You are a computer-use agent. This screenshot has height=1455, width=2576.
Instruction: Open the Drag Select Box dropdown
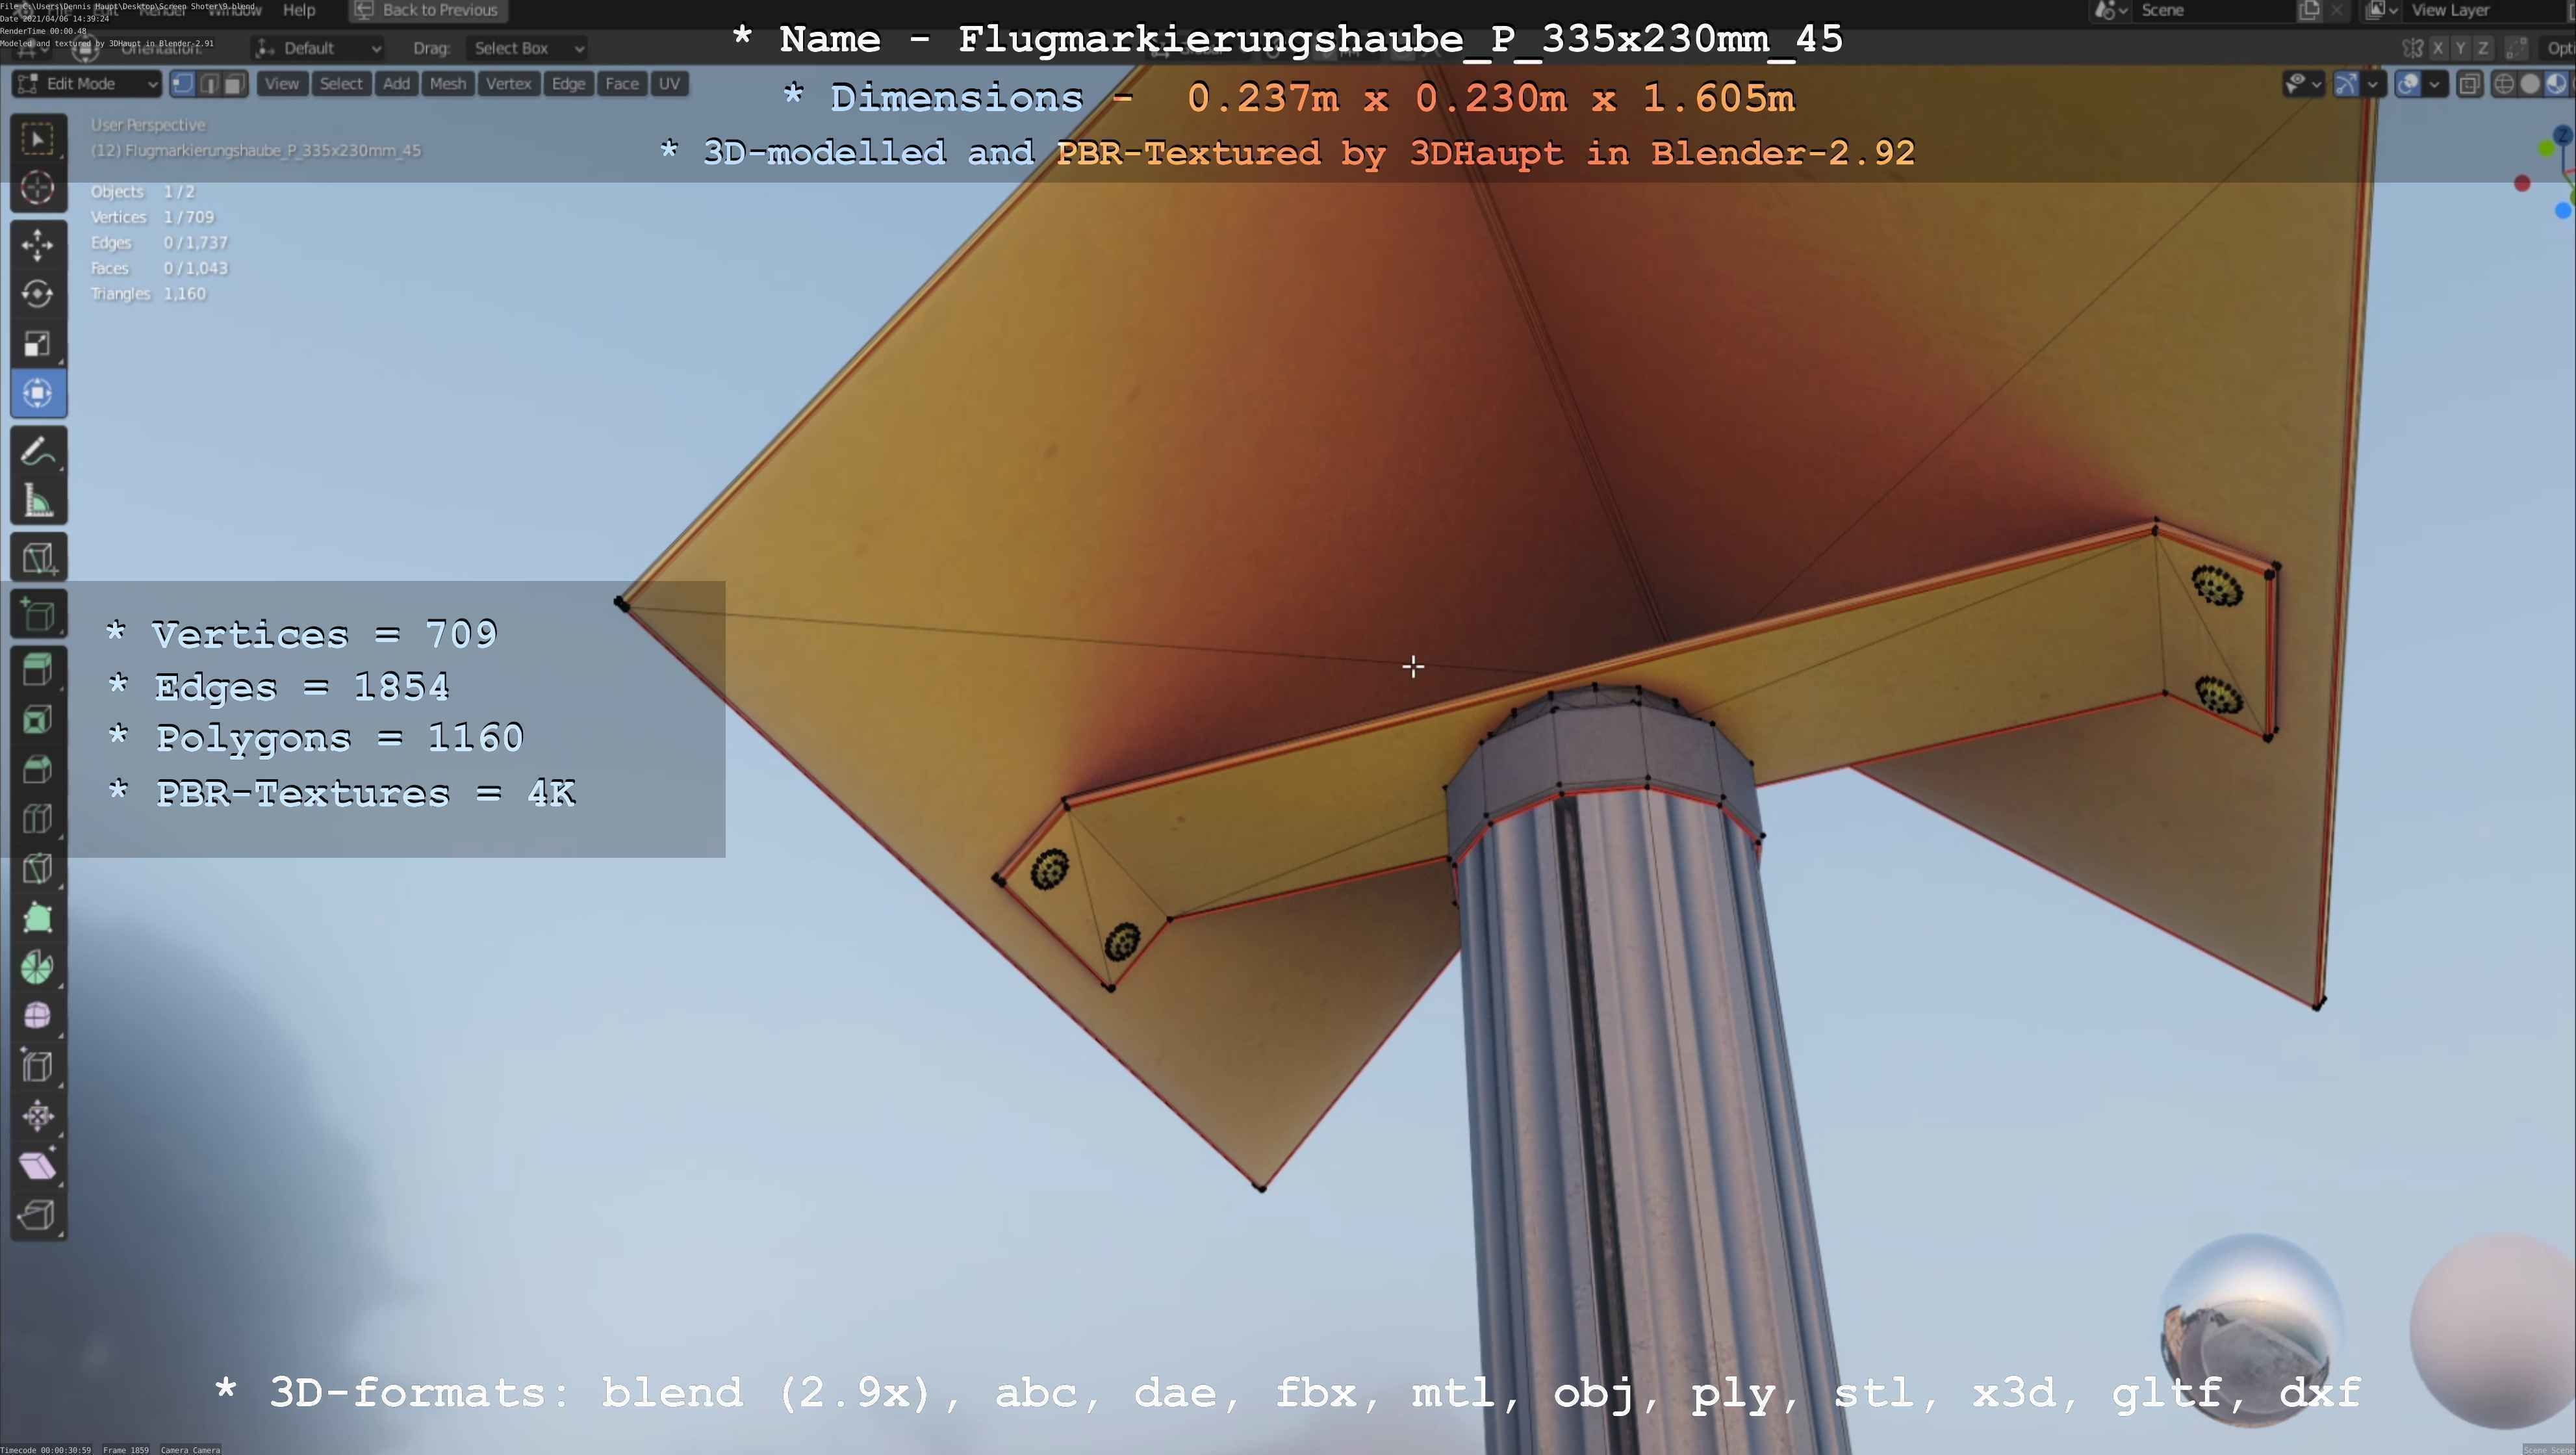click(x=527, y=48)
